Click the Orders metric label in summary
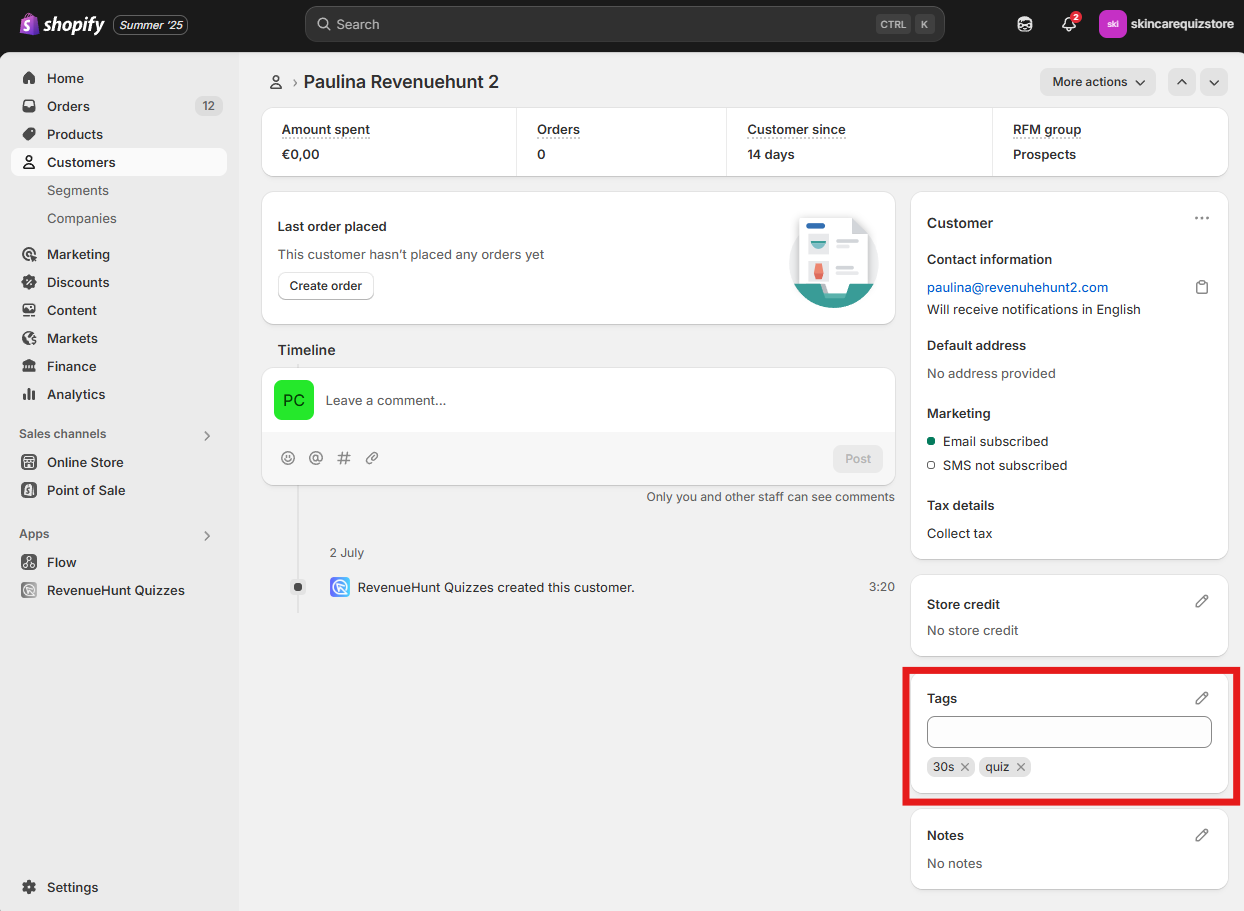The width and height of the screenshot is (1244, 911). click(558, 130)
